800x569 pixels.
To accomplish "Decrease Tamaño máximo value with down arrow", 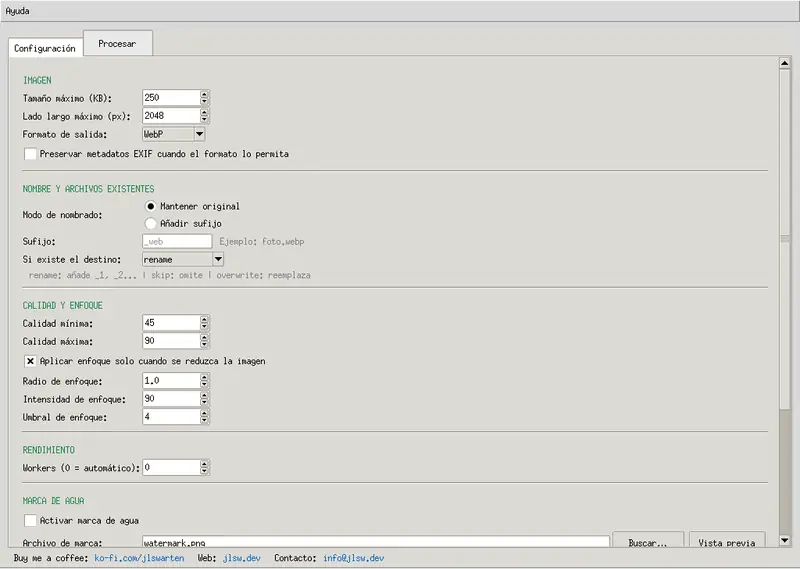I will (x=205, y=102).
